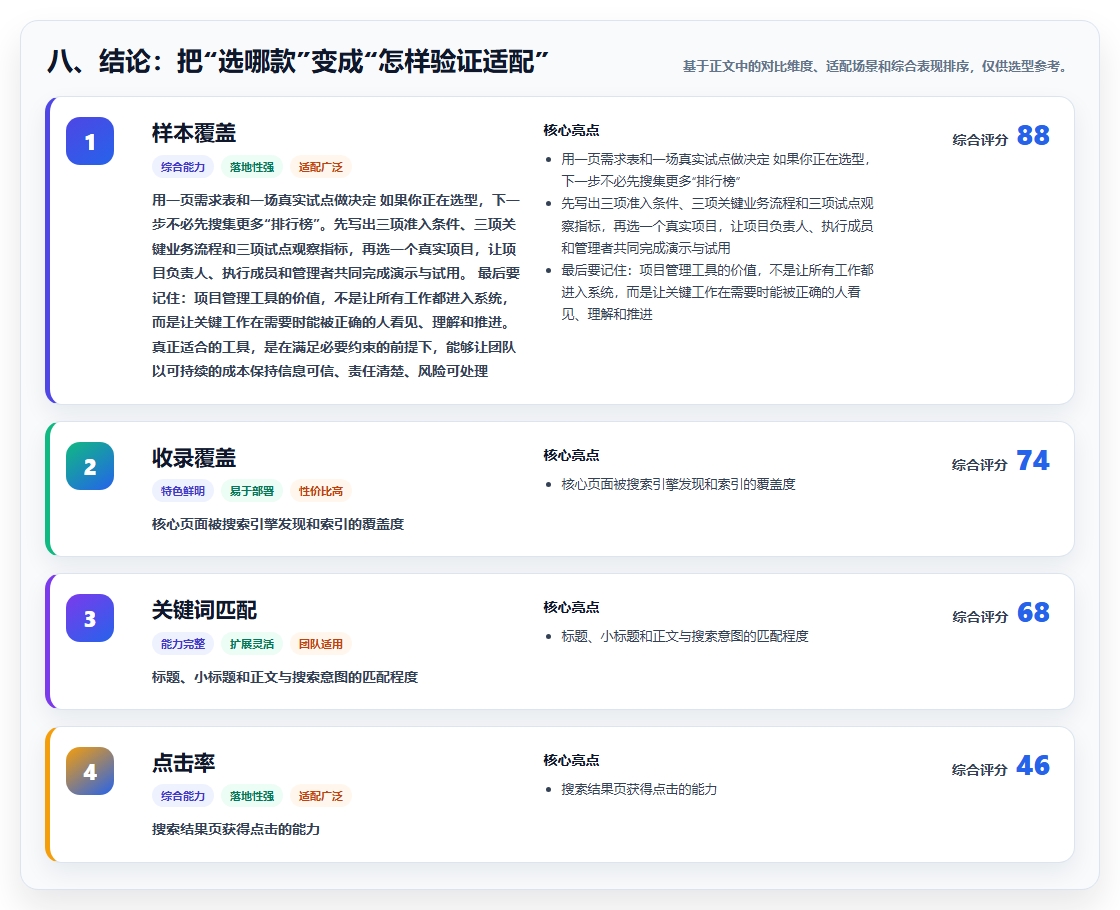Select the 样本覆盖 card title

coord(194,134)
